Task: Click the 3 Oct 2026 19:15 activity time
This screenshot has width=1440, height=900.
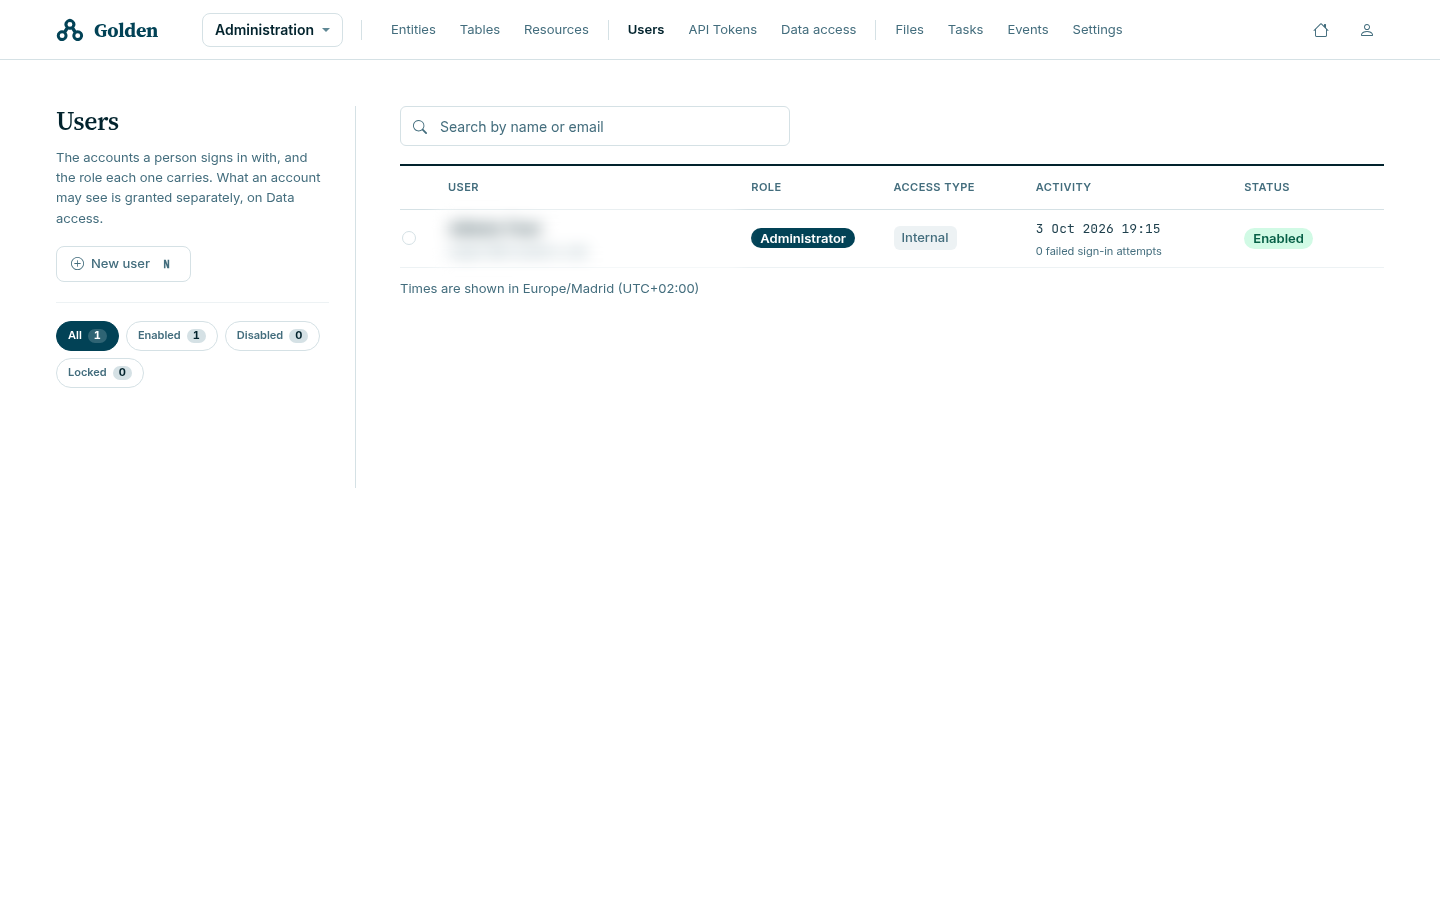Action: coord(1098,229)
